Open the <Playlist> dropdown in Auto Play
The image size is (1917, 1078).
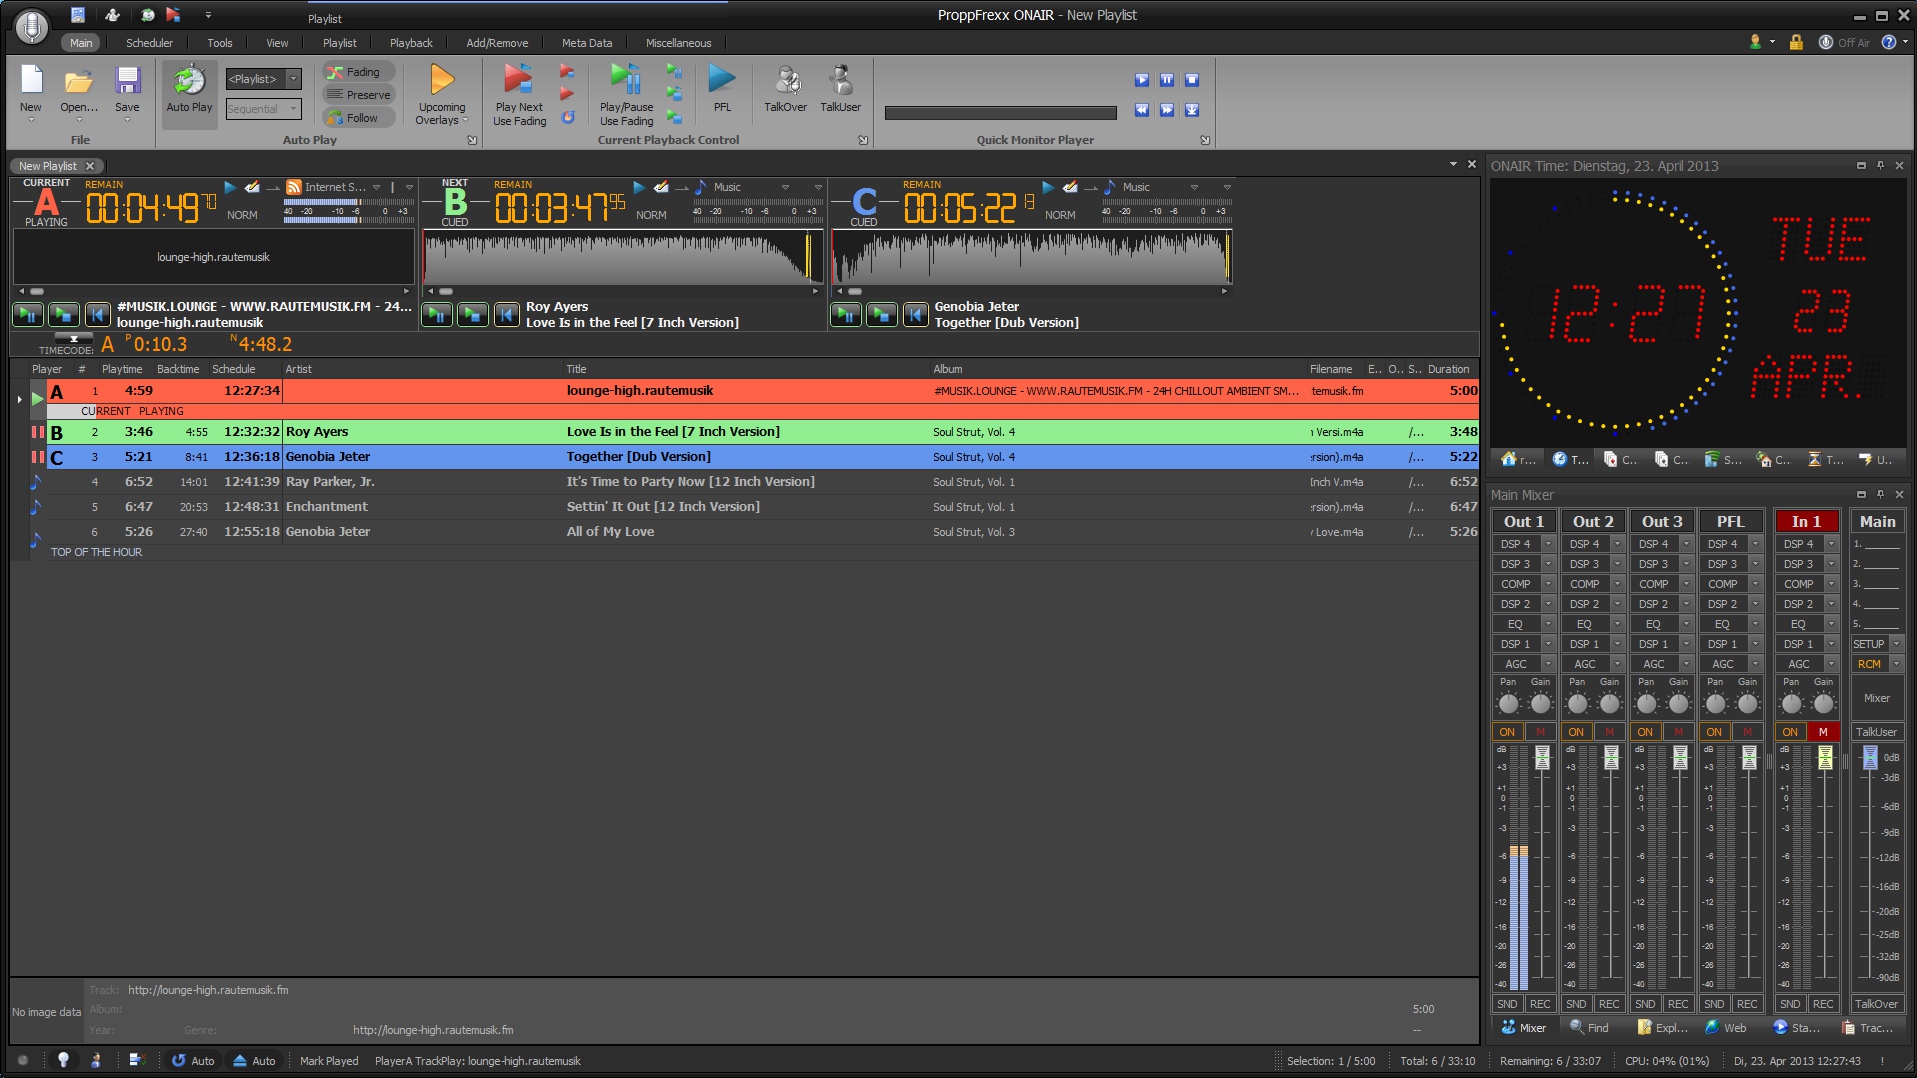293,79
